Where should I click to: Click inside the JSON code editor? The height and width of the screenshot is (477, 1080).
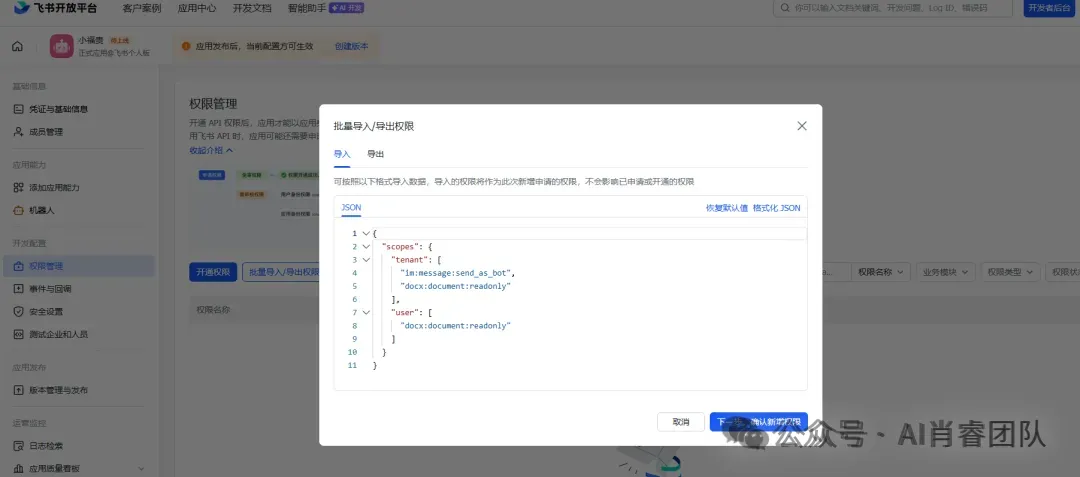(570, 306)
